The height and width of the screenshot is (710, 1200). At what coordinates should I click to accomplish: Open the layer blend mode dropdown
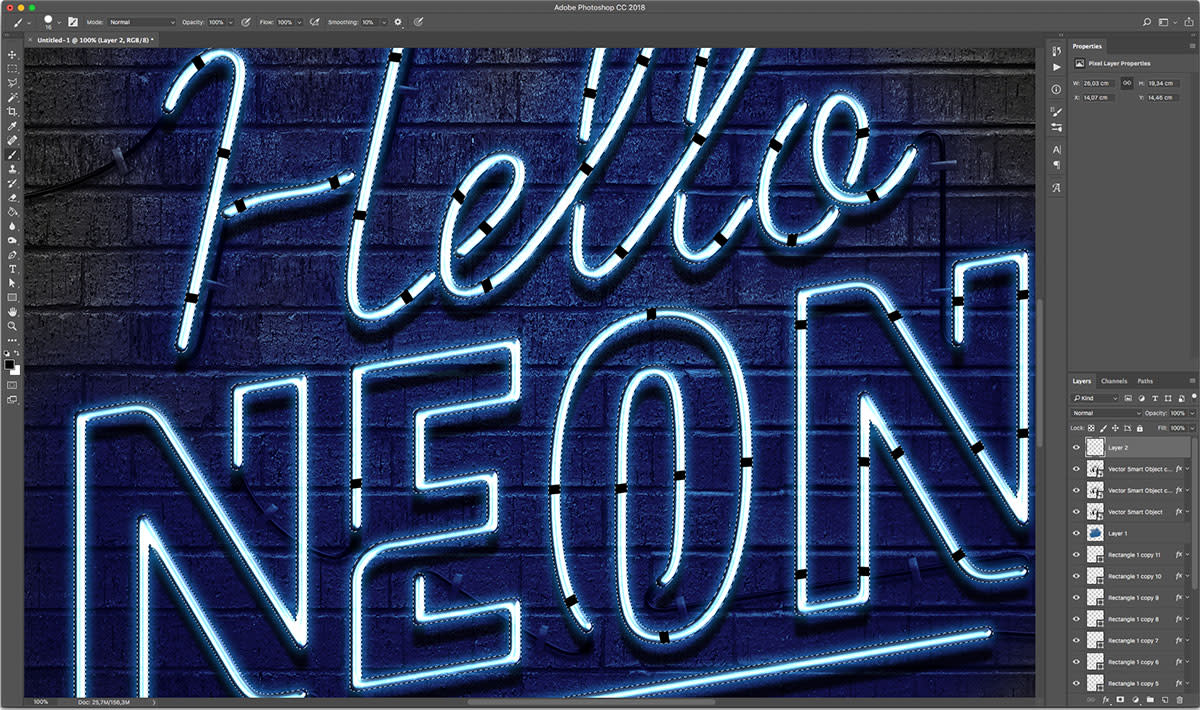coord(1106,413)
